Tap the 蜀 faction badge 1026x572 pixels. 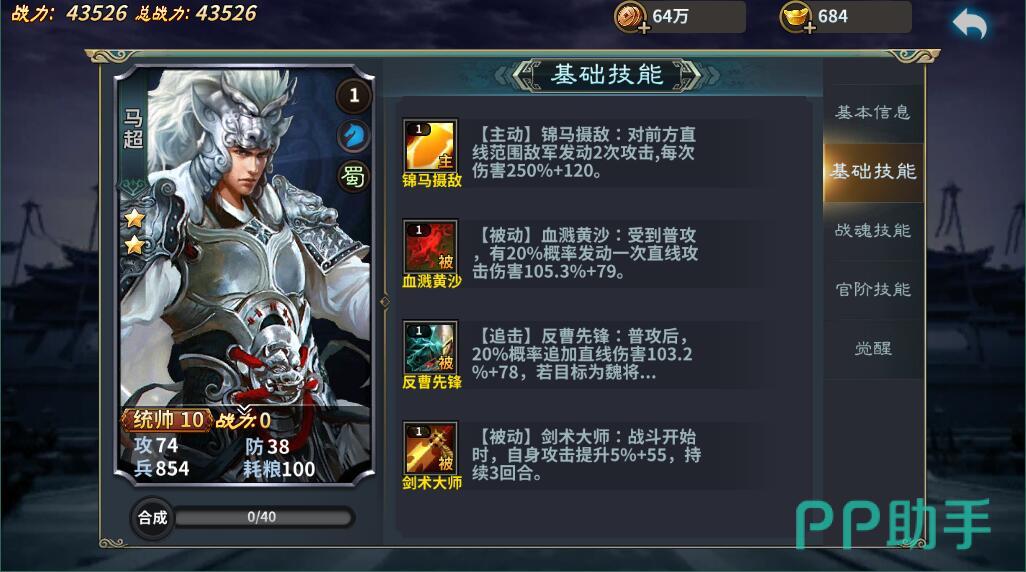pyautogui.click(x=354, y=175)
